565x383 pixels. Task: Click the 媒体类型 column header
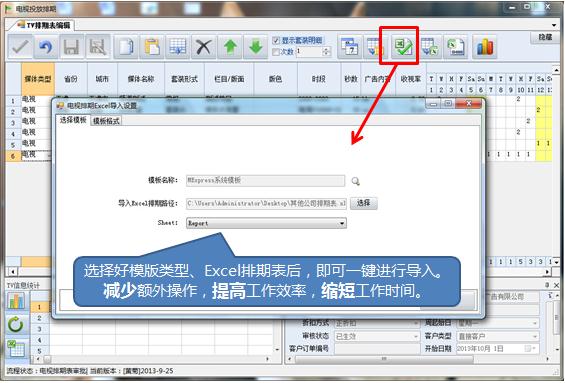point(38,79)
